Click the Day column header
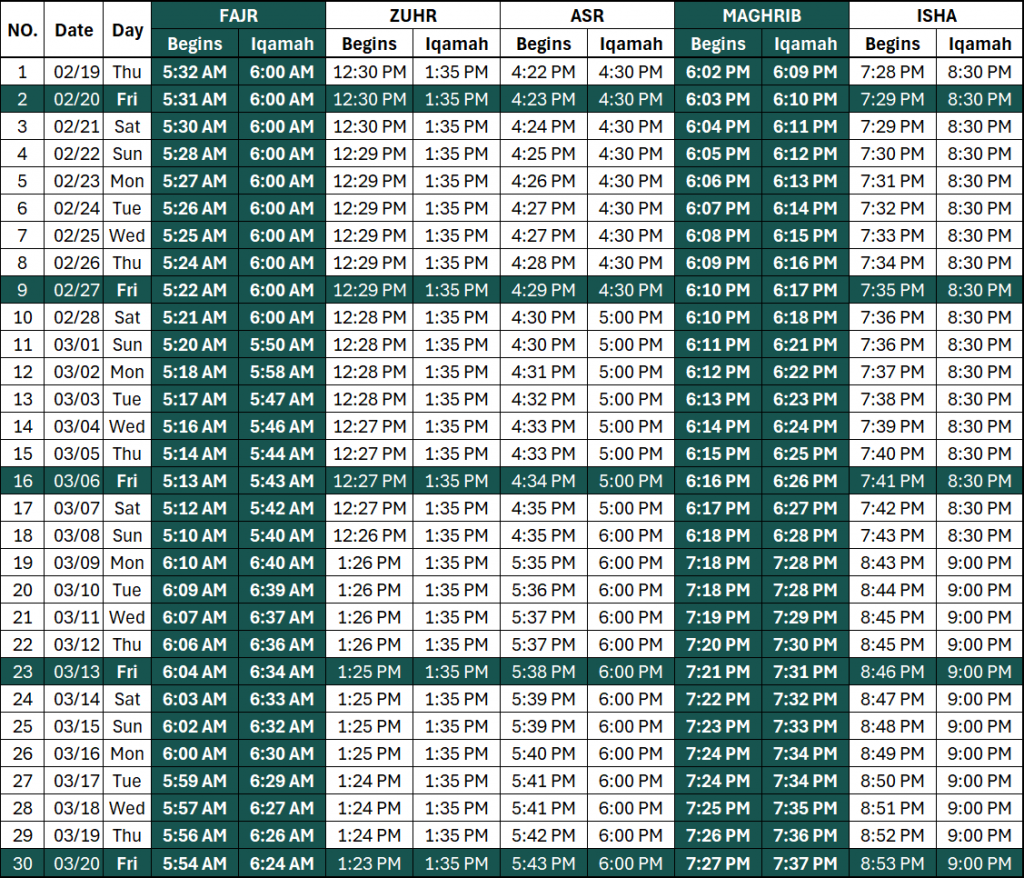1024x878 pixels. click(128, 29)
